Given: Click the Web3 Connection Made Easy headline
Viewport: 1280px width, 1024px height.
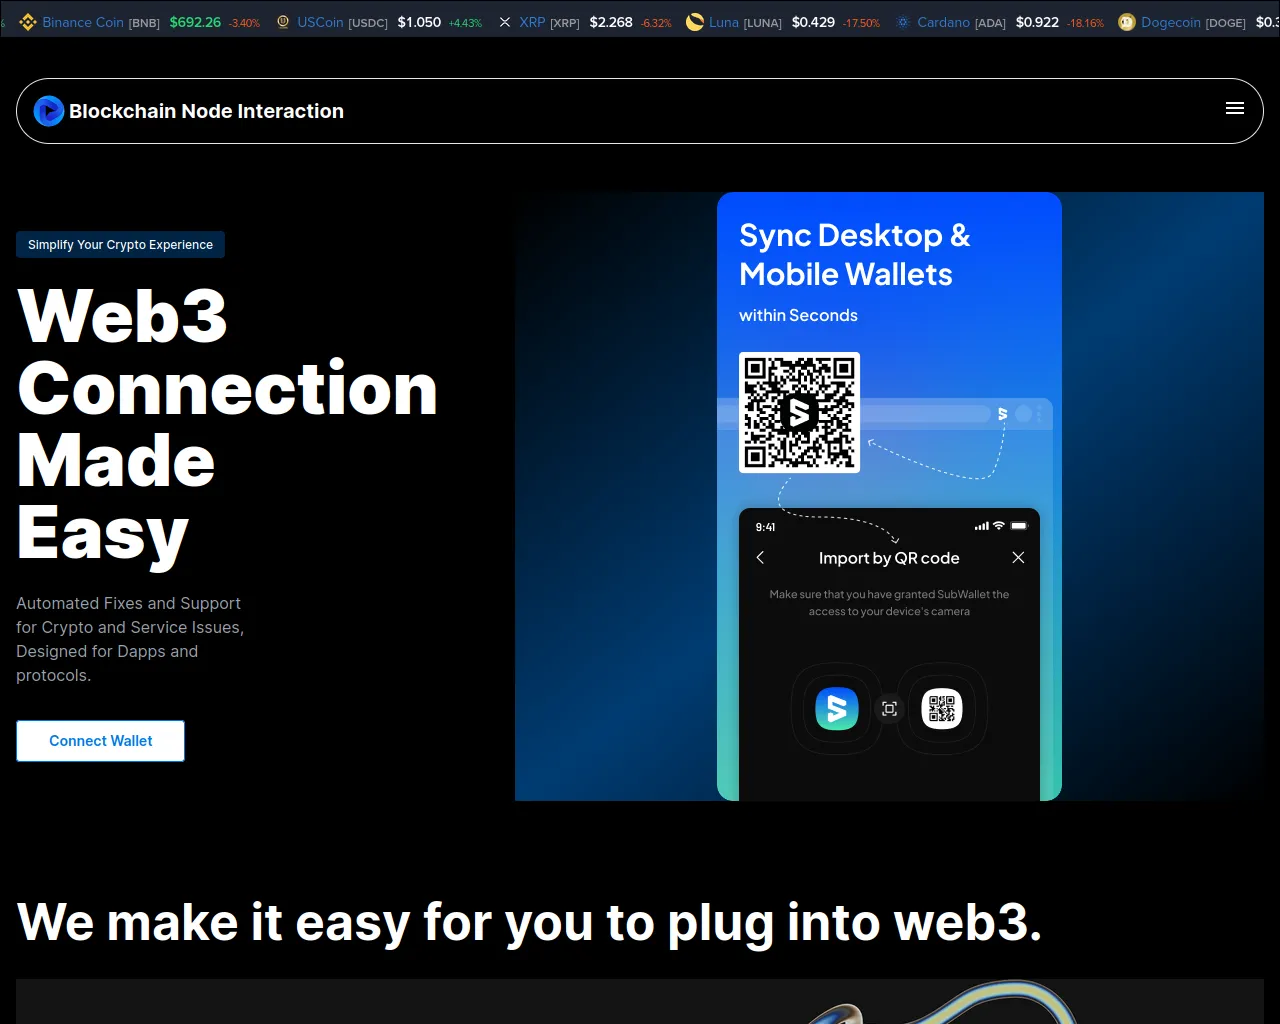Looking at the screenshot, I should tap(227, 425).
